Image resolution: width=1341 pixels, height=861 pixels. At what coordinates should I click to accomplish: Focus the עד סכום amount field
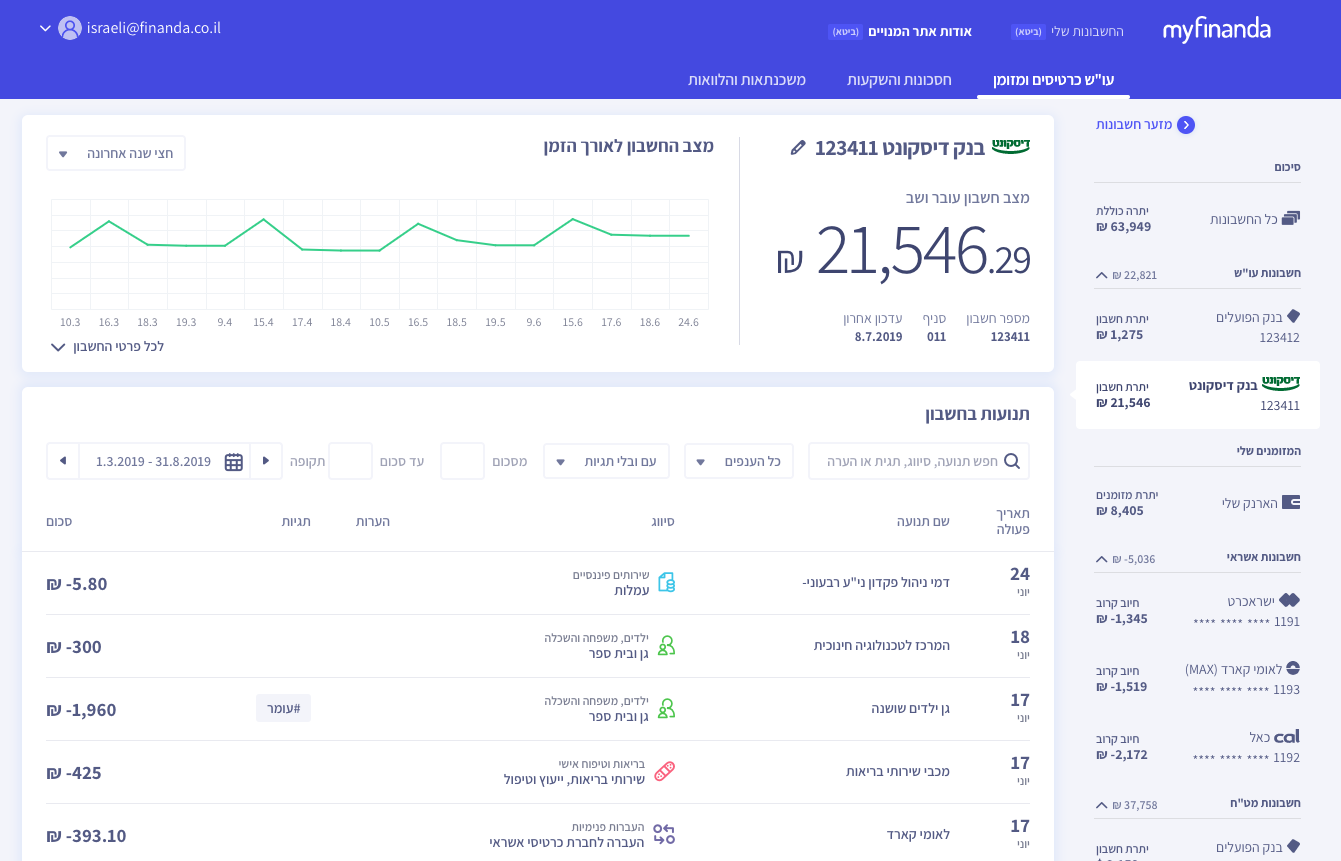click(351, 461)
